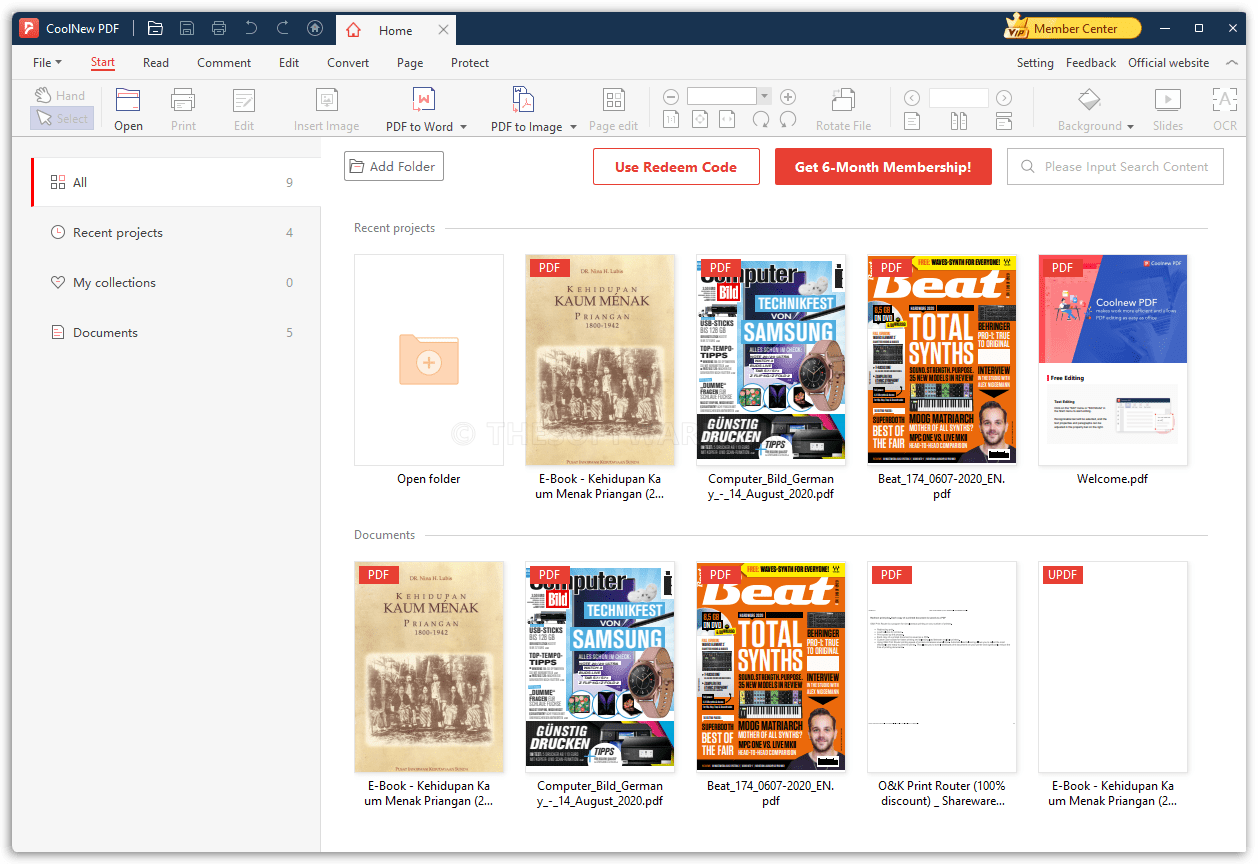Image resolution: width=1258 pixels, height=864 pixels.
Task: Expand the Background dropdown arrow
Action: pos(1130,127)
